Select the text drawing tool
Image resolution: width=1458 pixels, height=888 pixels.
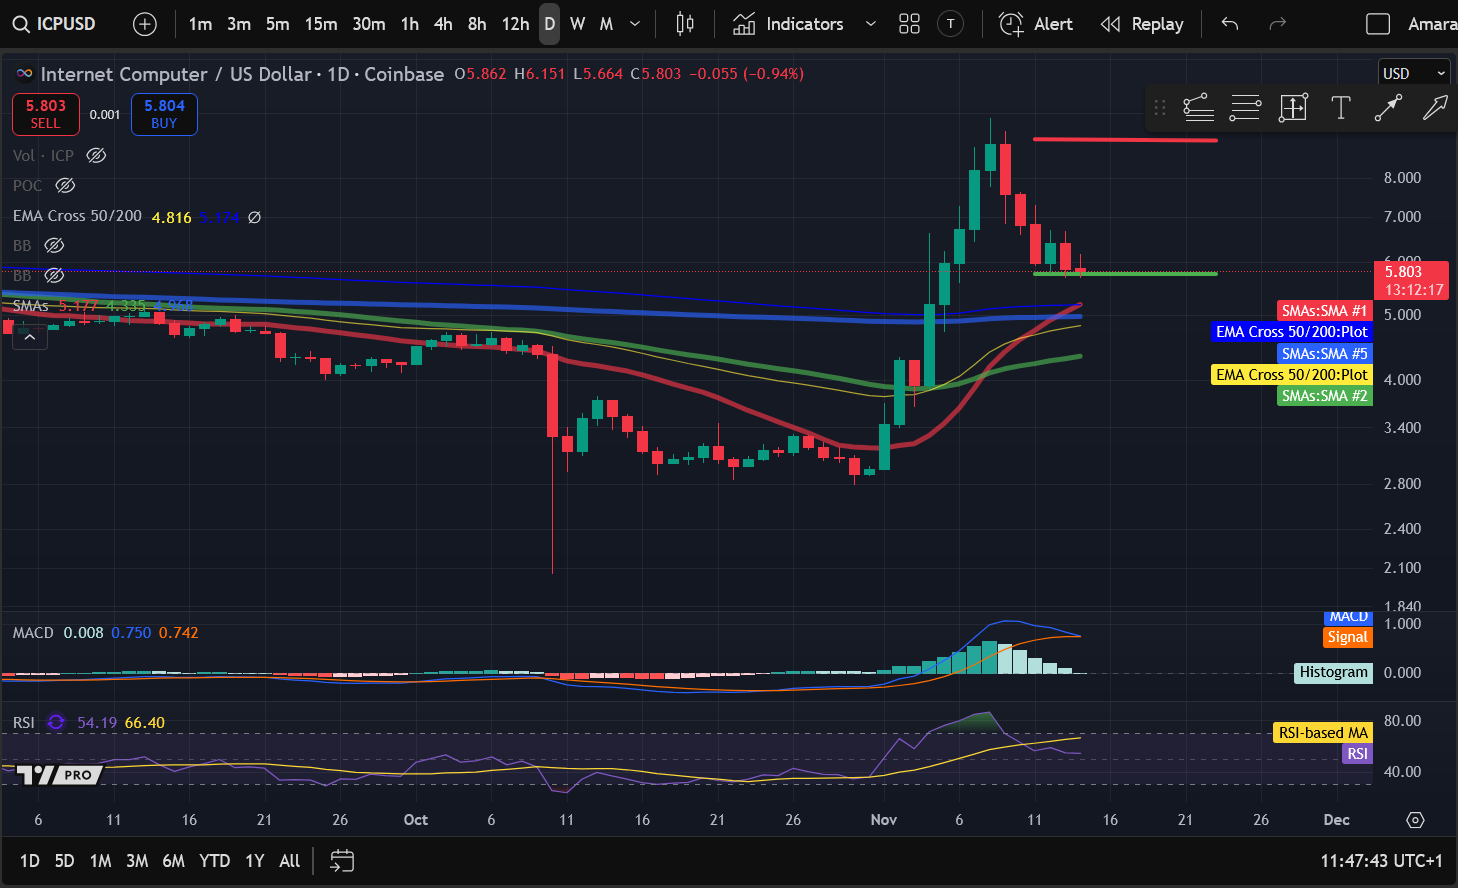tap(1340, 108)
